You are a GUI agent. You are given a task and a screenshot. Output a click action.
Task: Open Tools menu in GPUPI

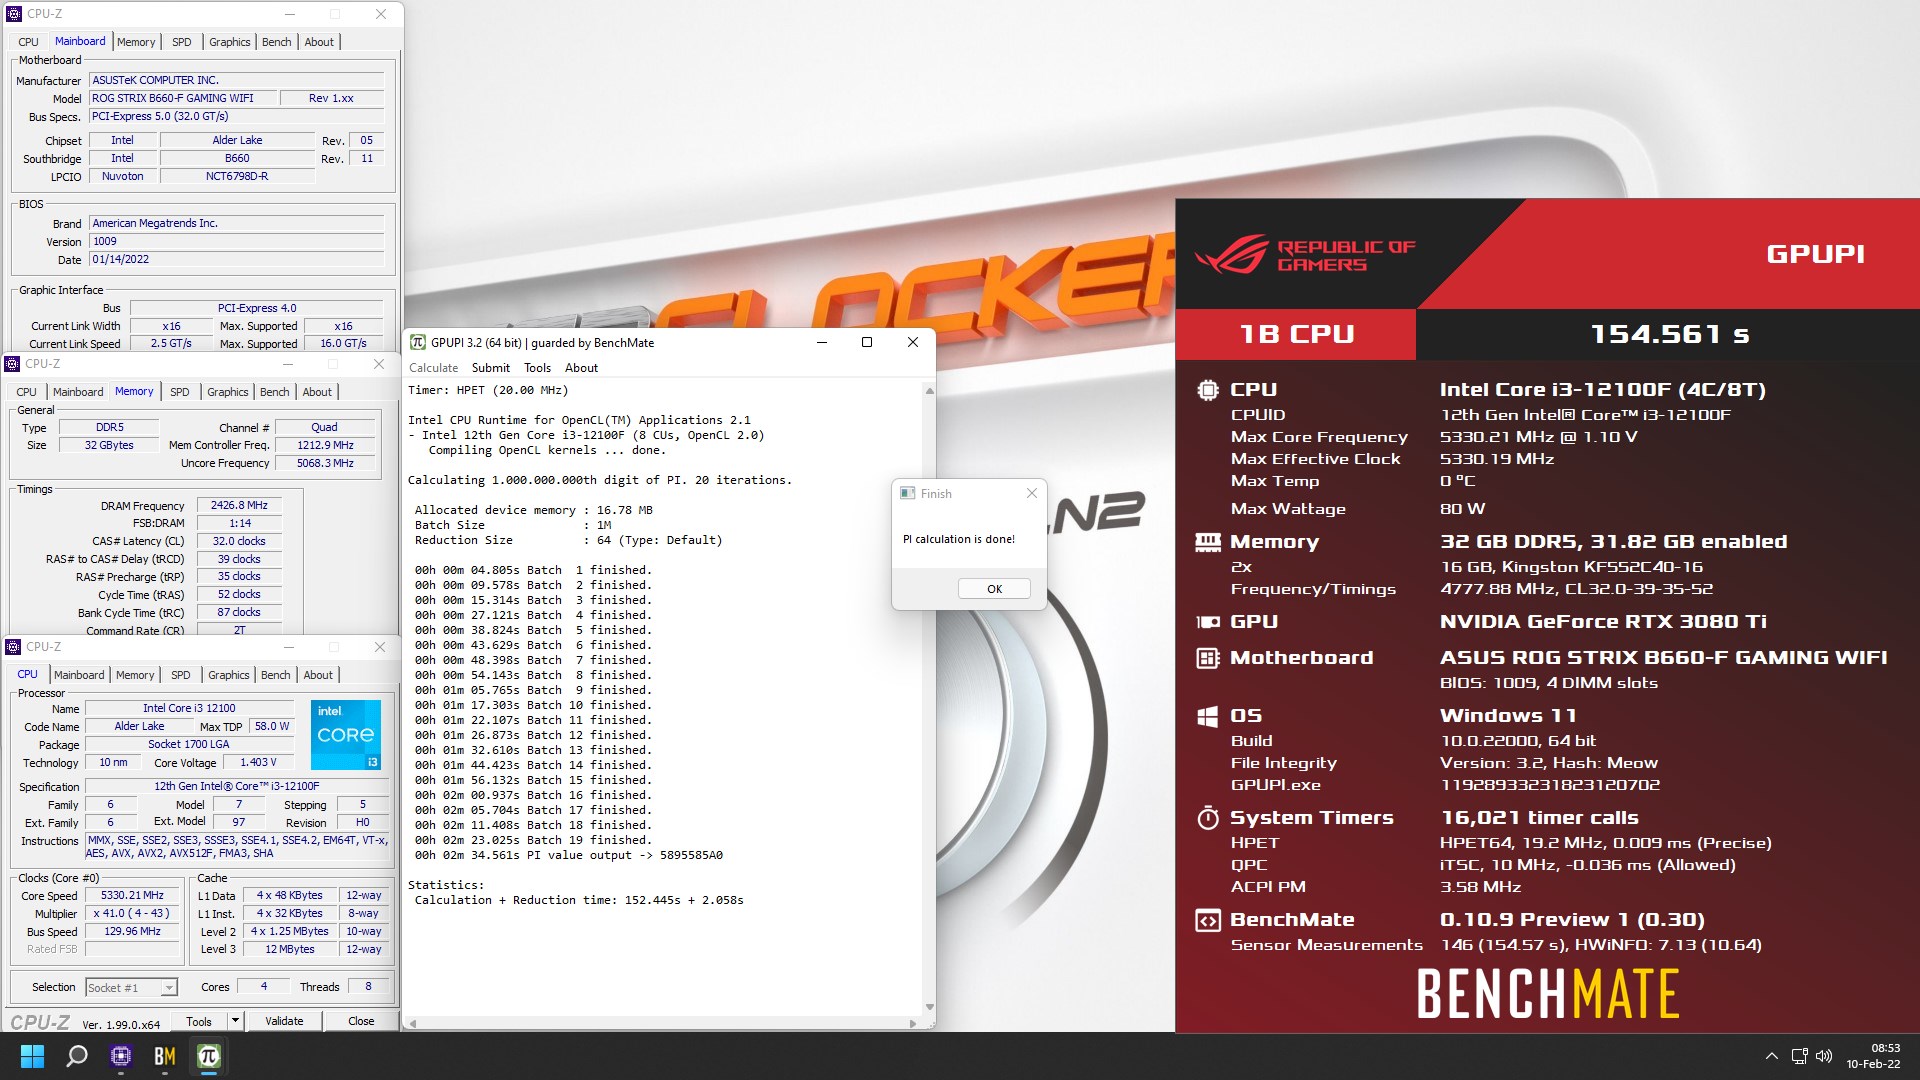(x=537, y=368)
